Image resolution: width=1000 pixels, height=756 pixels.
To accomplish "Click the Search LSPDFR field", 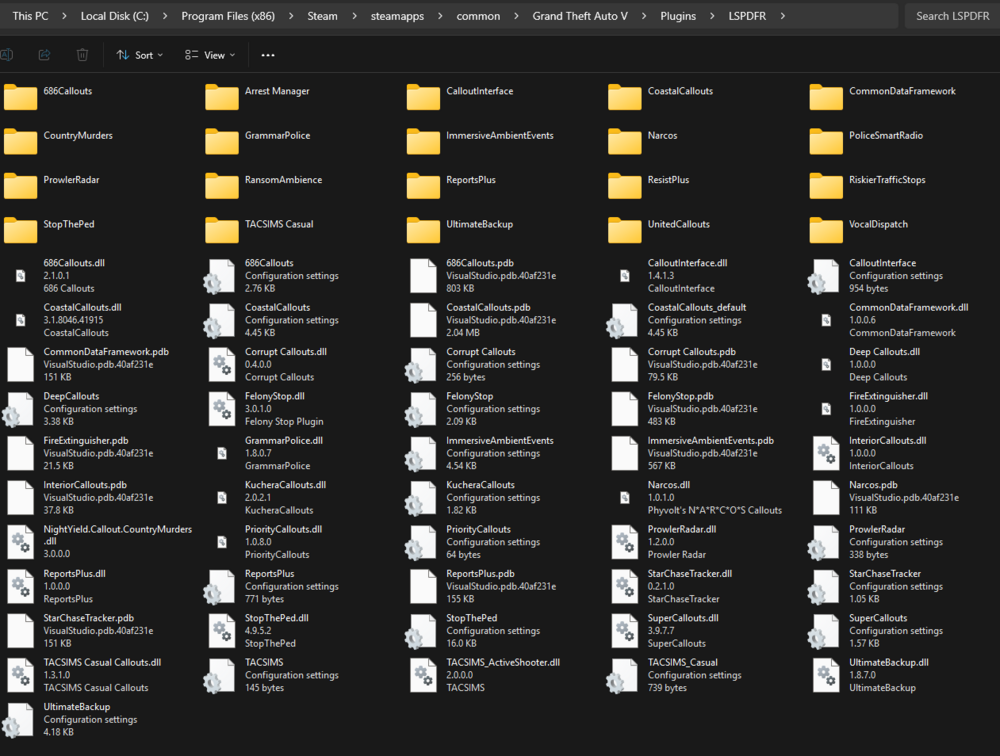I will (952, 16).
